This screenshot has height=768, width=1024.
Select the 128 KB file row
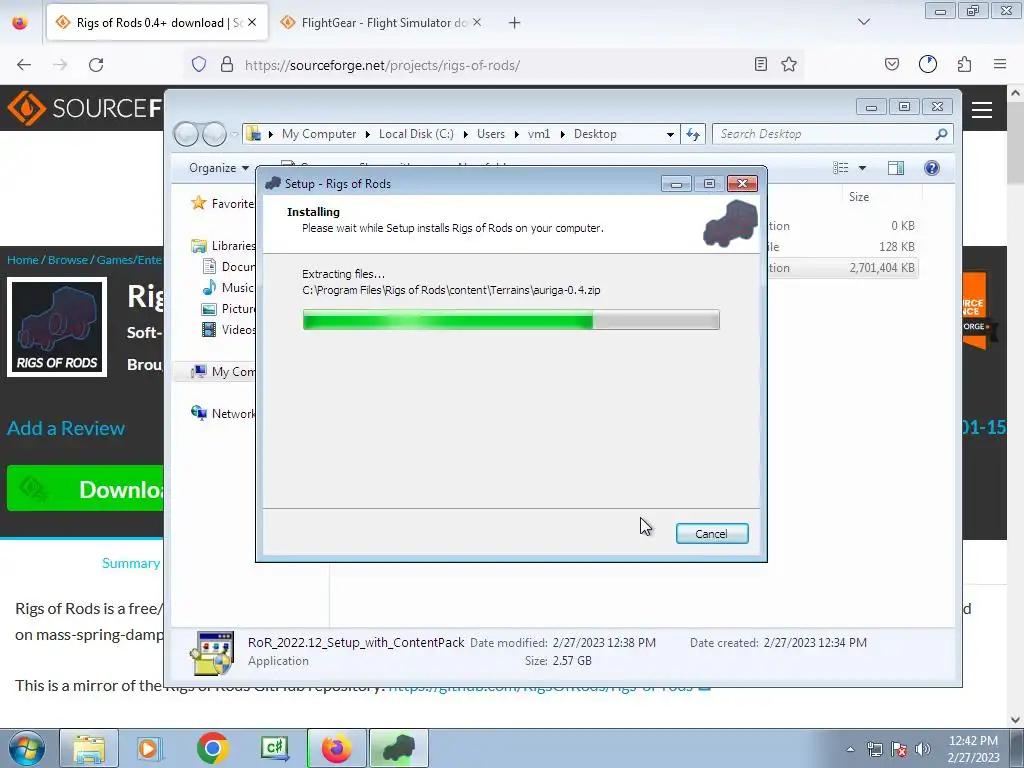click(842, 247)
